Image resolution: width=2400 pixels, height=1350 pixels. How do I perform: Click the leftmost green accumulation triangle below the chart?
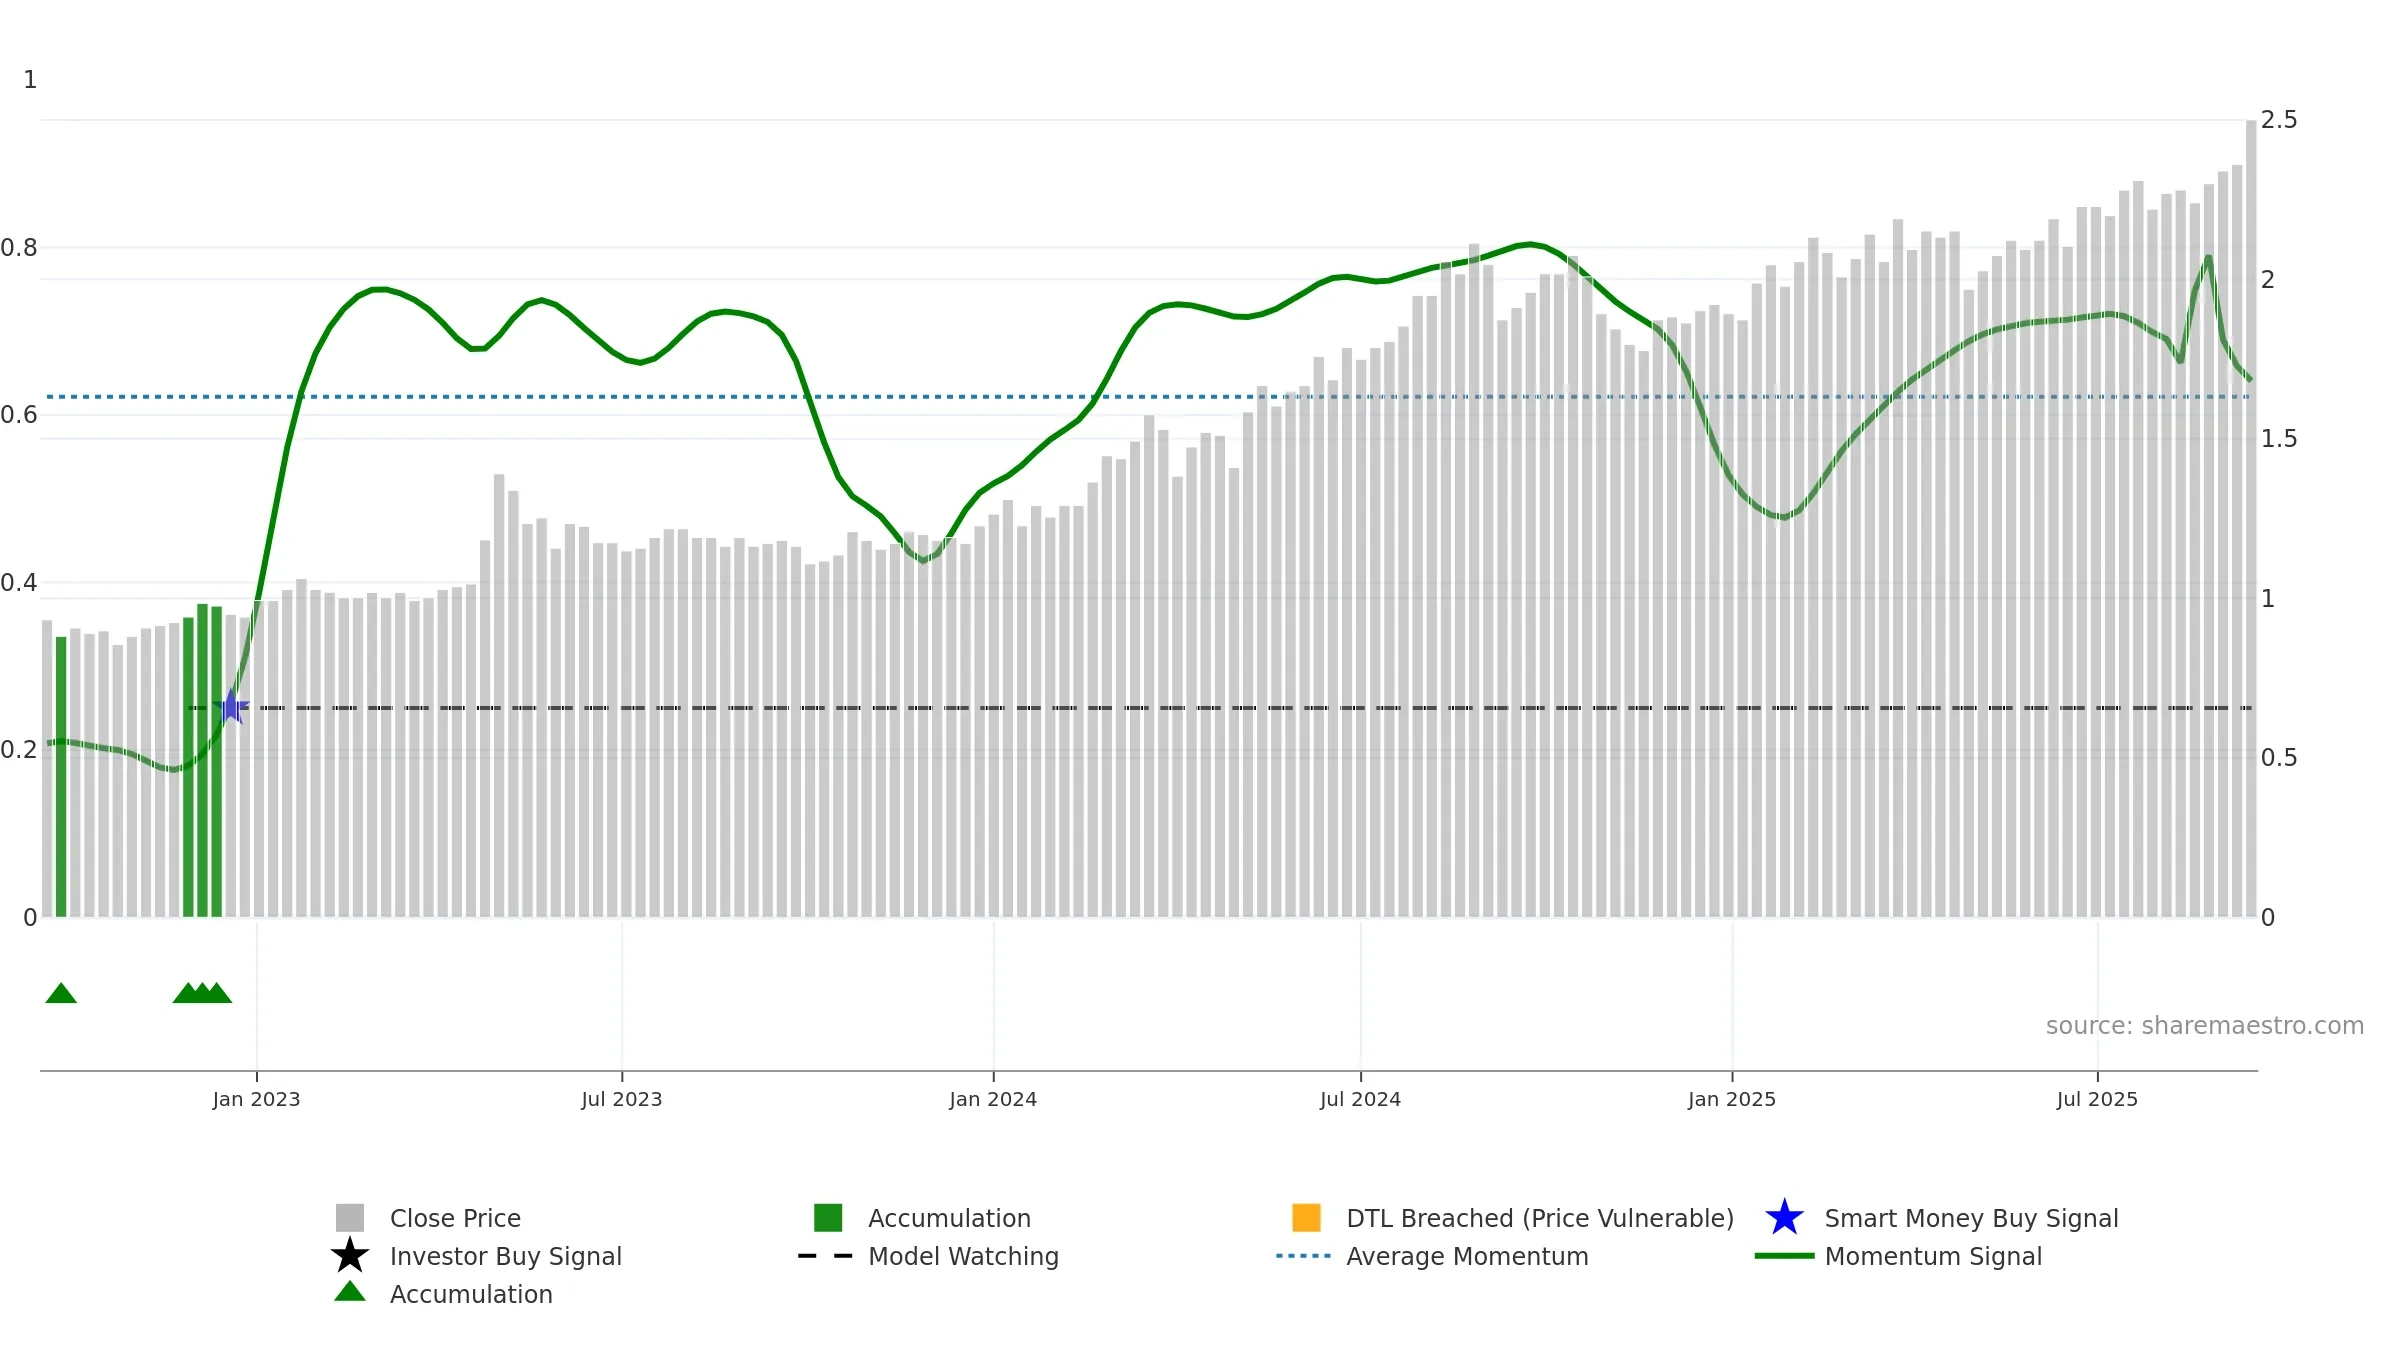(61, 993)
